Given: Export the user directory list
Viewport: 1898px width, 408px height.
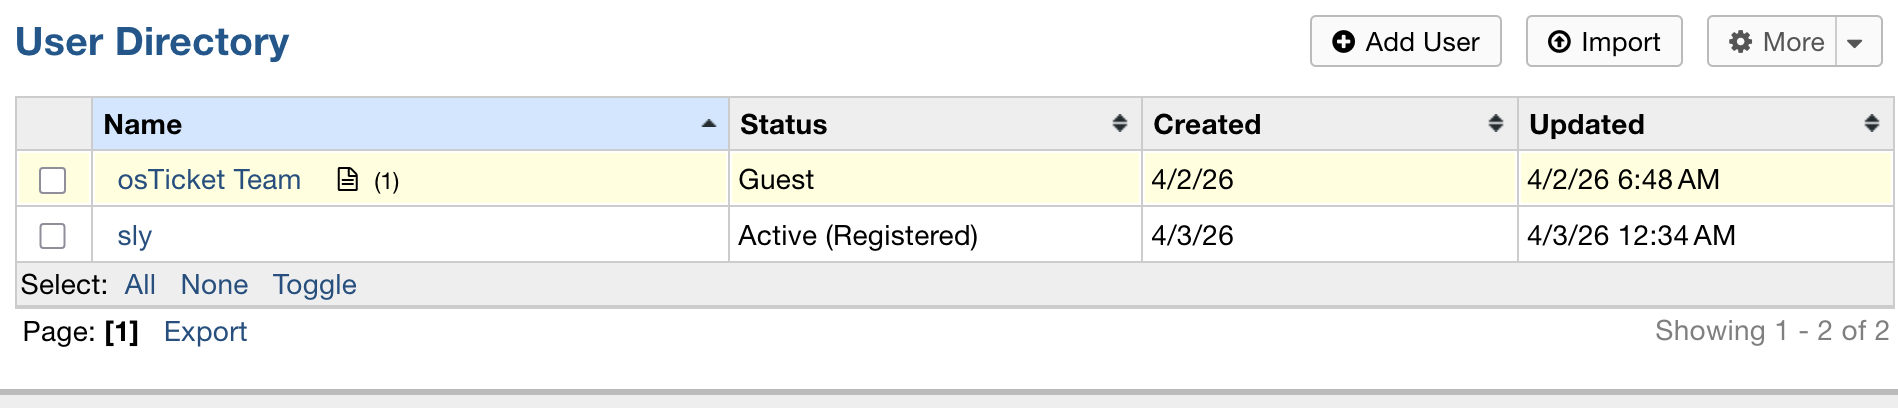Looking at the screenshot, I should point(205,332).
